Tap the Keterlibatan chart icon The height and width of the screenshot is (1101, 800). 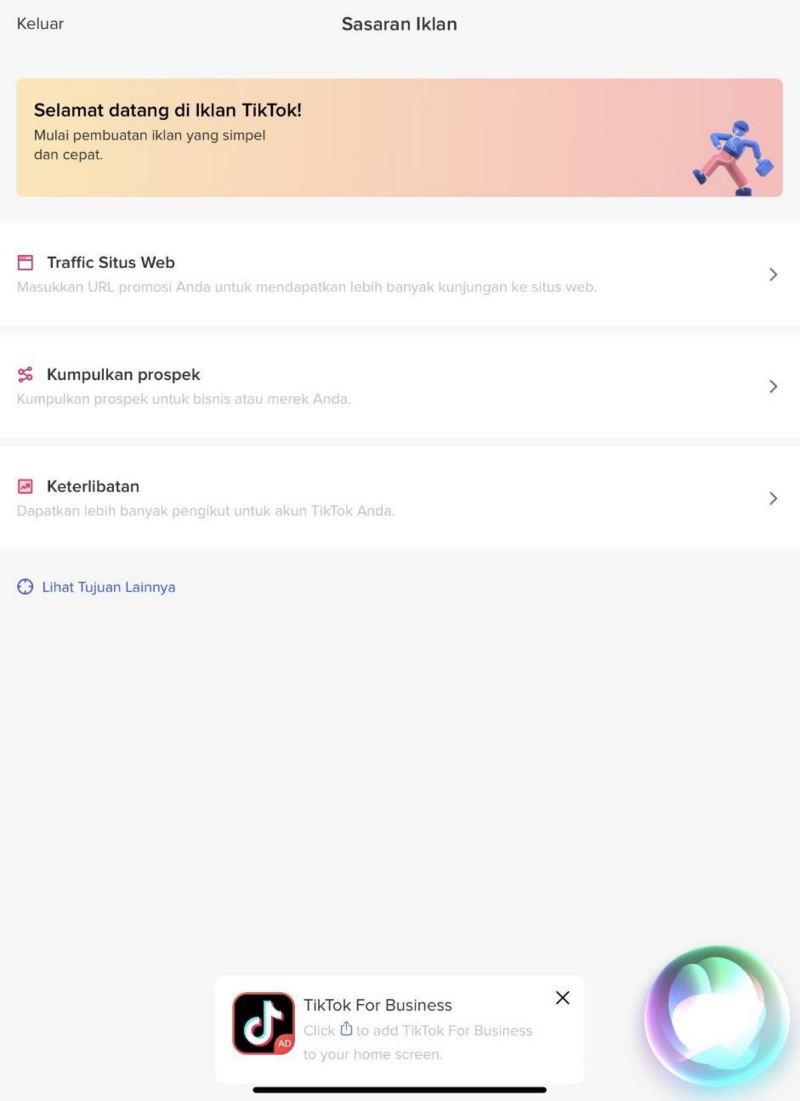[25, 486]
